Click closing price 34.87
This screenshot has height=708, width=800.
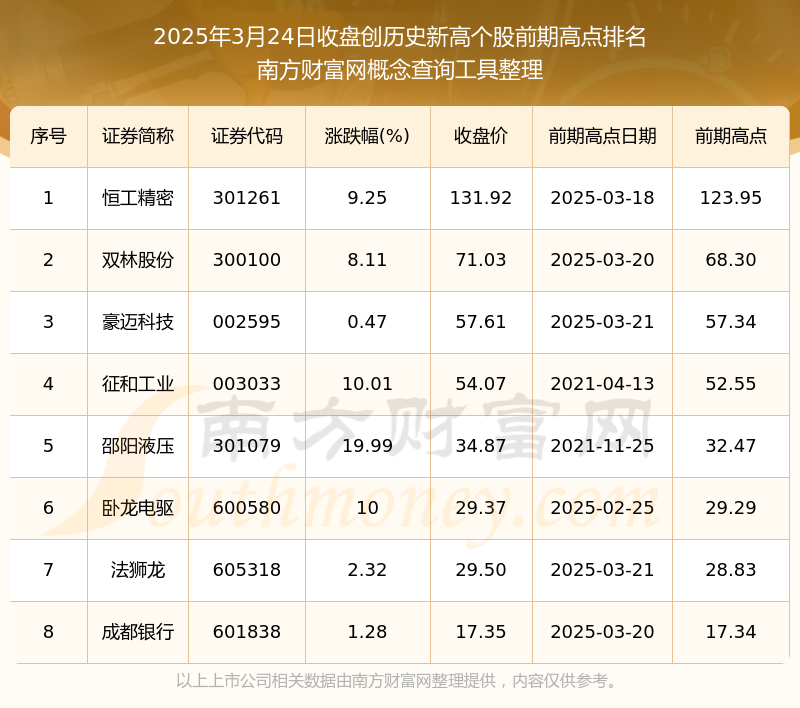[x=481, y=446]
